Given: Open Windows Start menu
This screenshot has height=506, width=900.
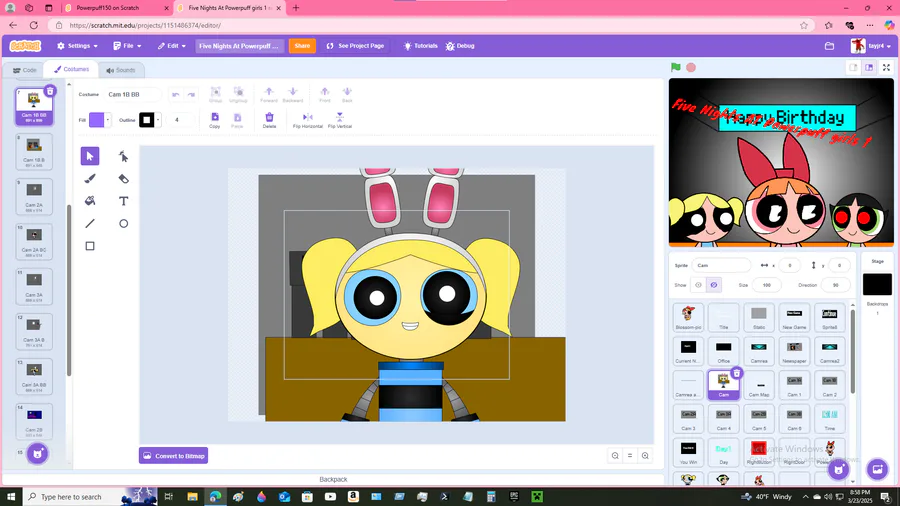Looking at the screenshot, I should (11, 497).
